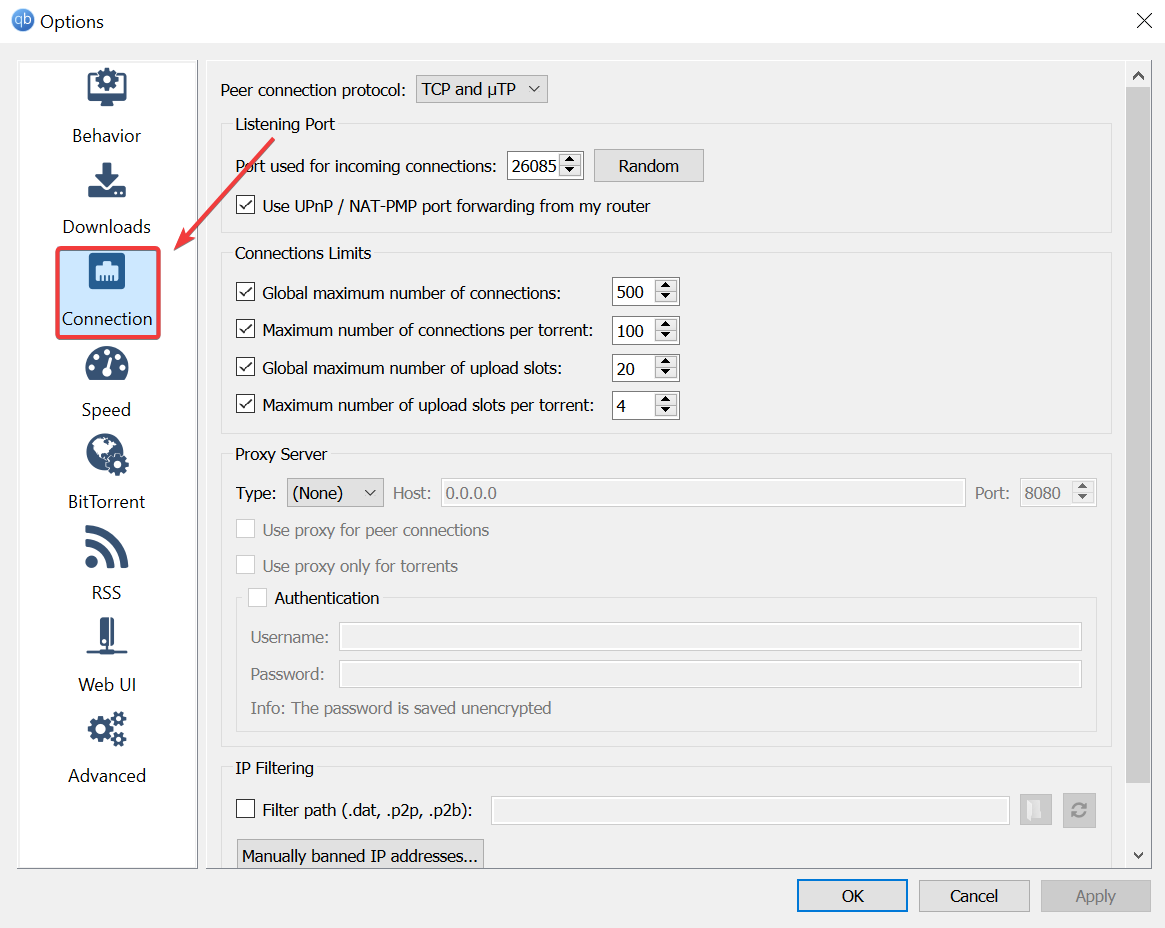Select the BitTorrent globe icon
Image resolution: width=1165 pixels, height=928 pixels.
pos(106,455)
